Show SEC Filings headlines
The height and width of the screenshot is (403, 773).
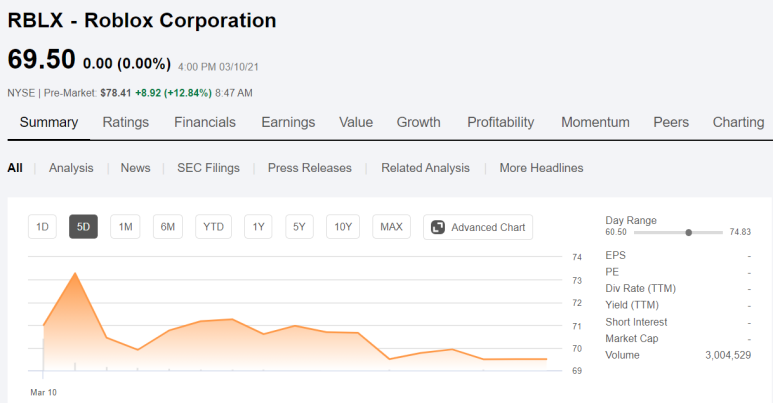[209, 168]
